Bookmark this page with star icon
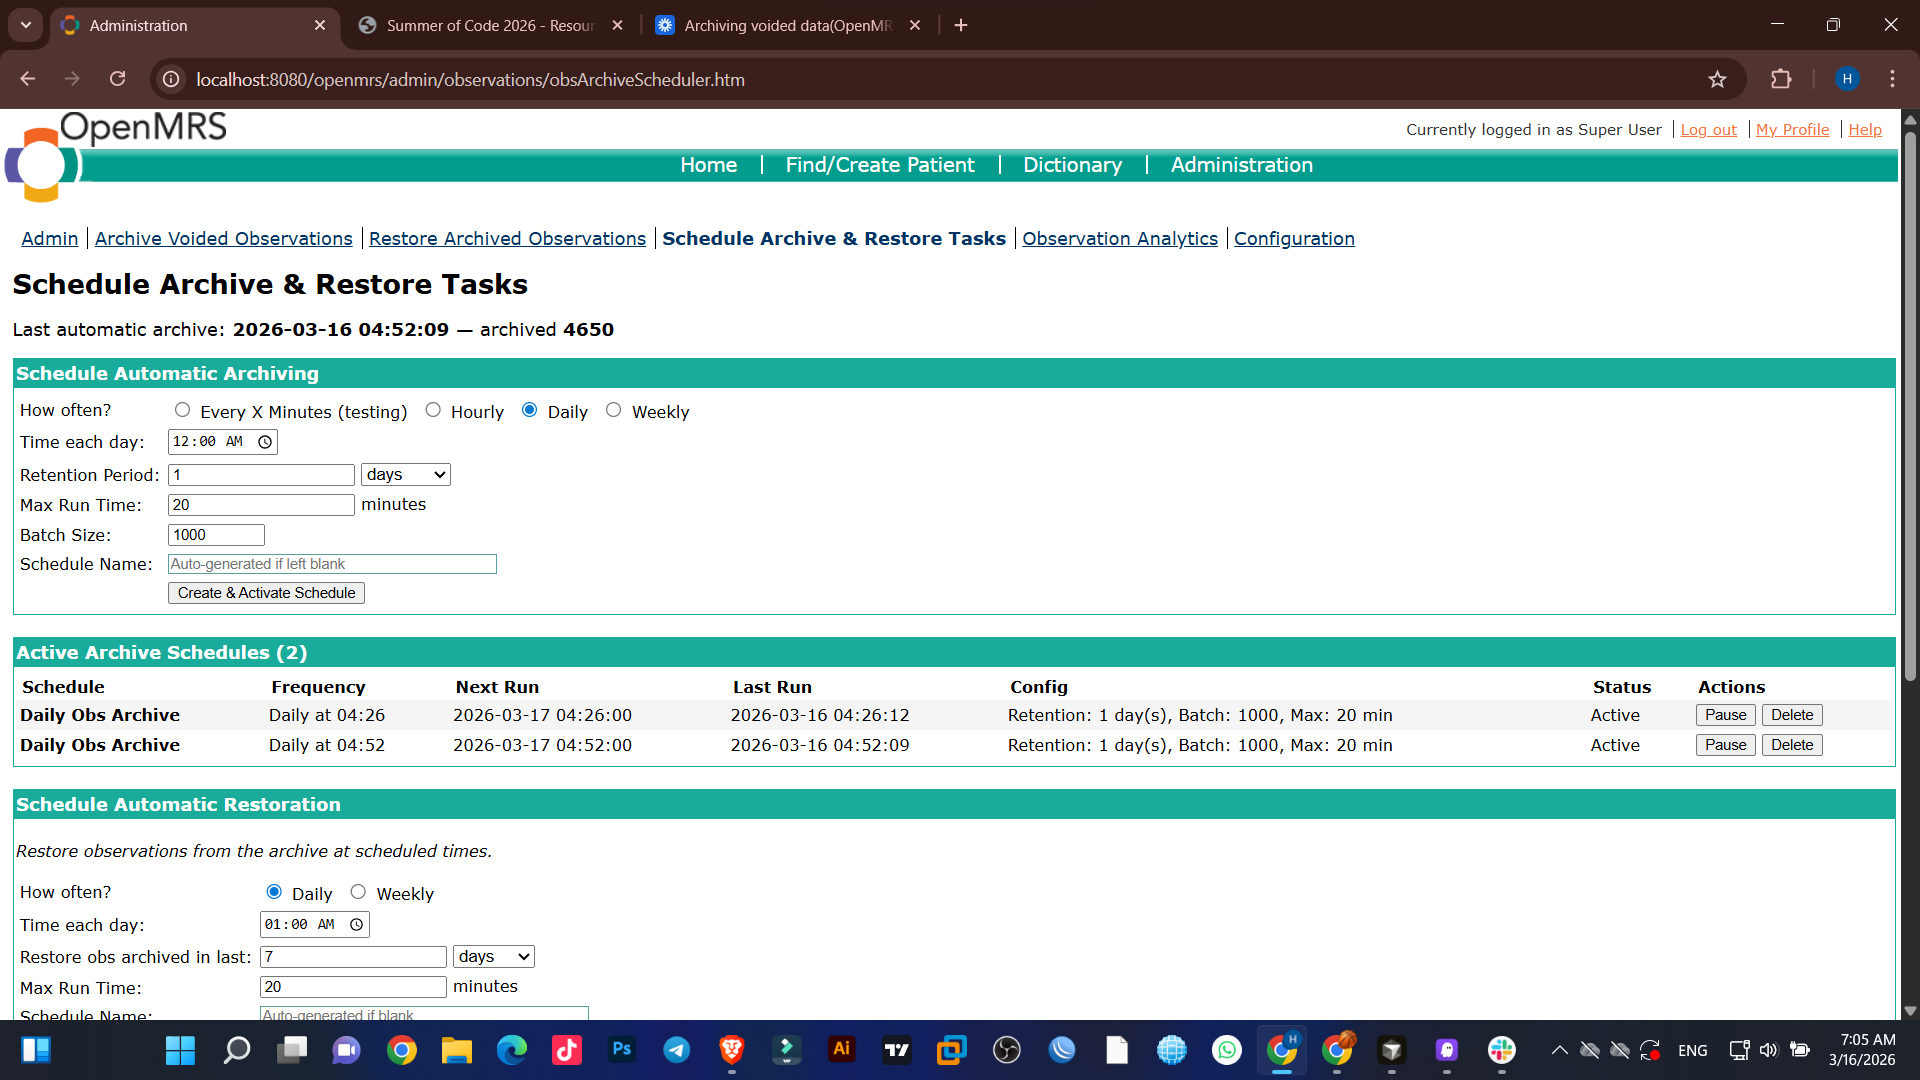This screenshot has width=1920, height=1080. click(1717, 79)
